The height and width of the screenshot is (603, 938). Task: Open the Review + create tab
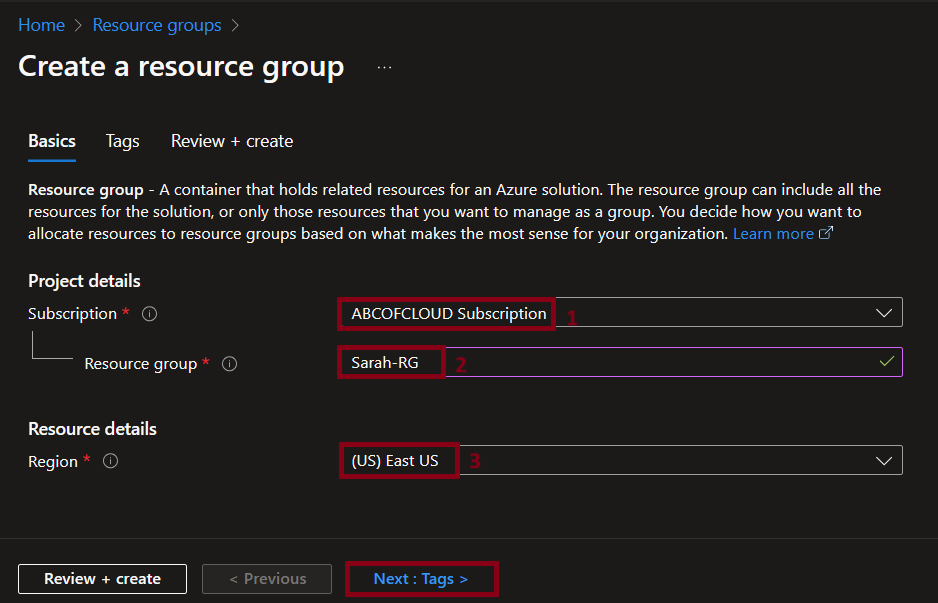pos(232,141)
